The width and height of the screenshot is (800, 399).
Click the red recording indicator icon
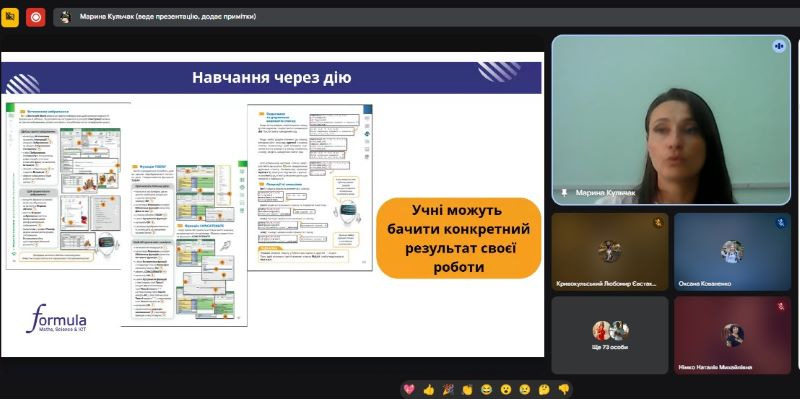point(36,17)
